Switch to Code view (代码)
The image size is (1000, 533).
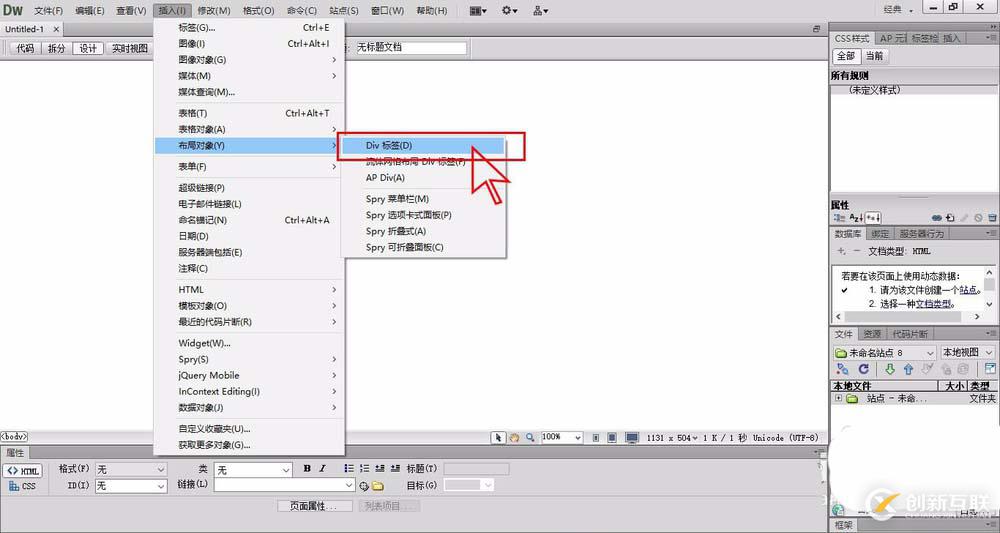26,48
